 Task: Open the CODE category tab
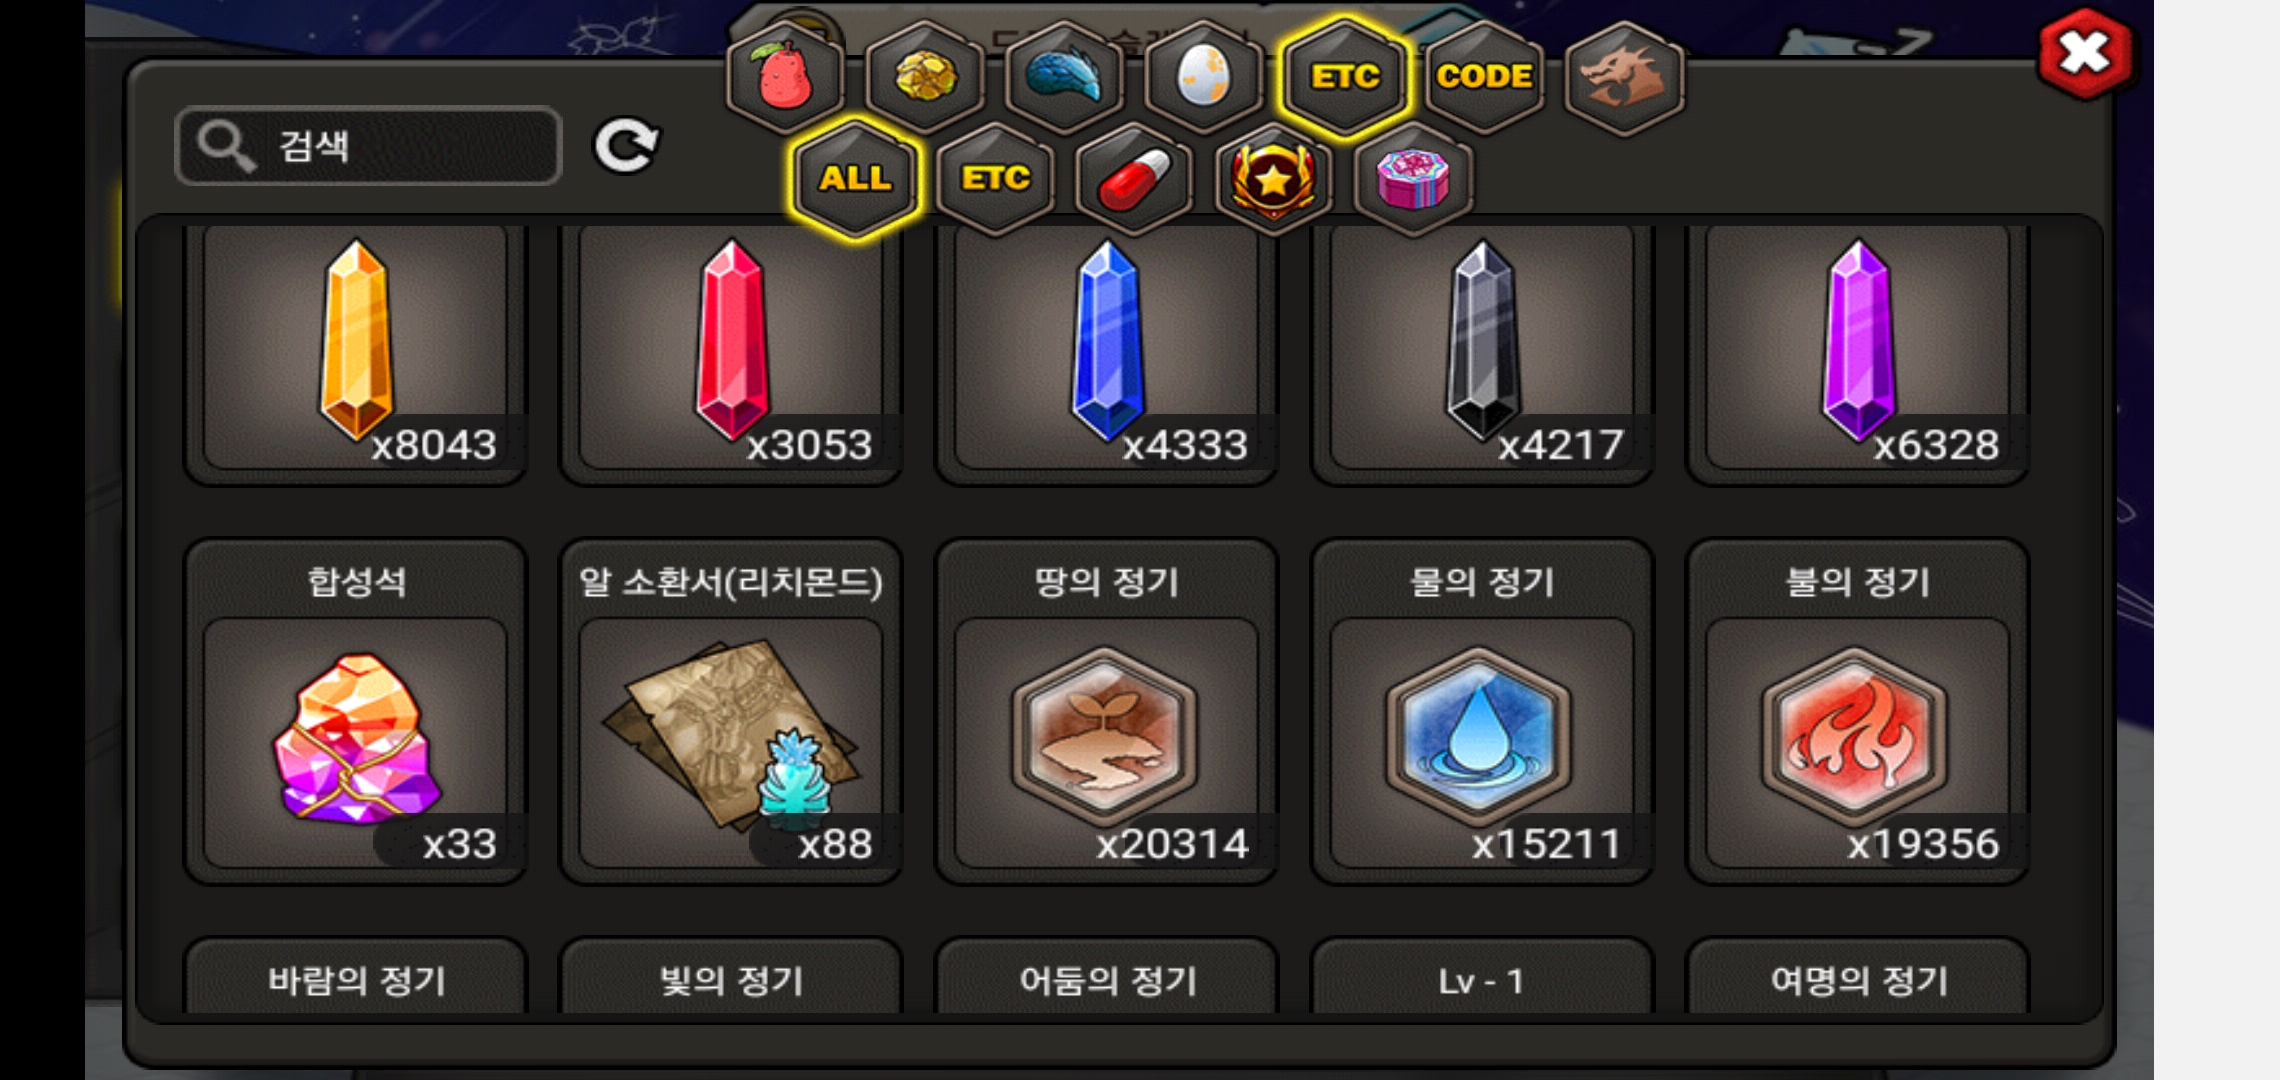[1484, 76]
